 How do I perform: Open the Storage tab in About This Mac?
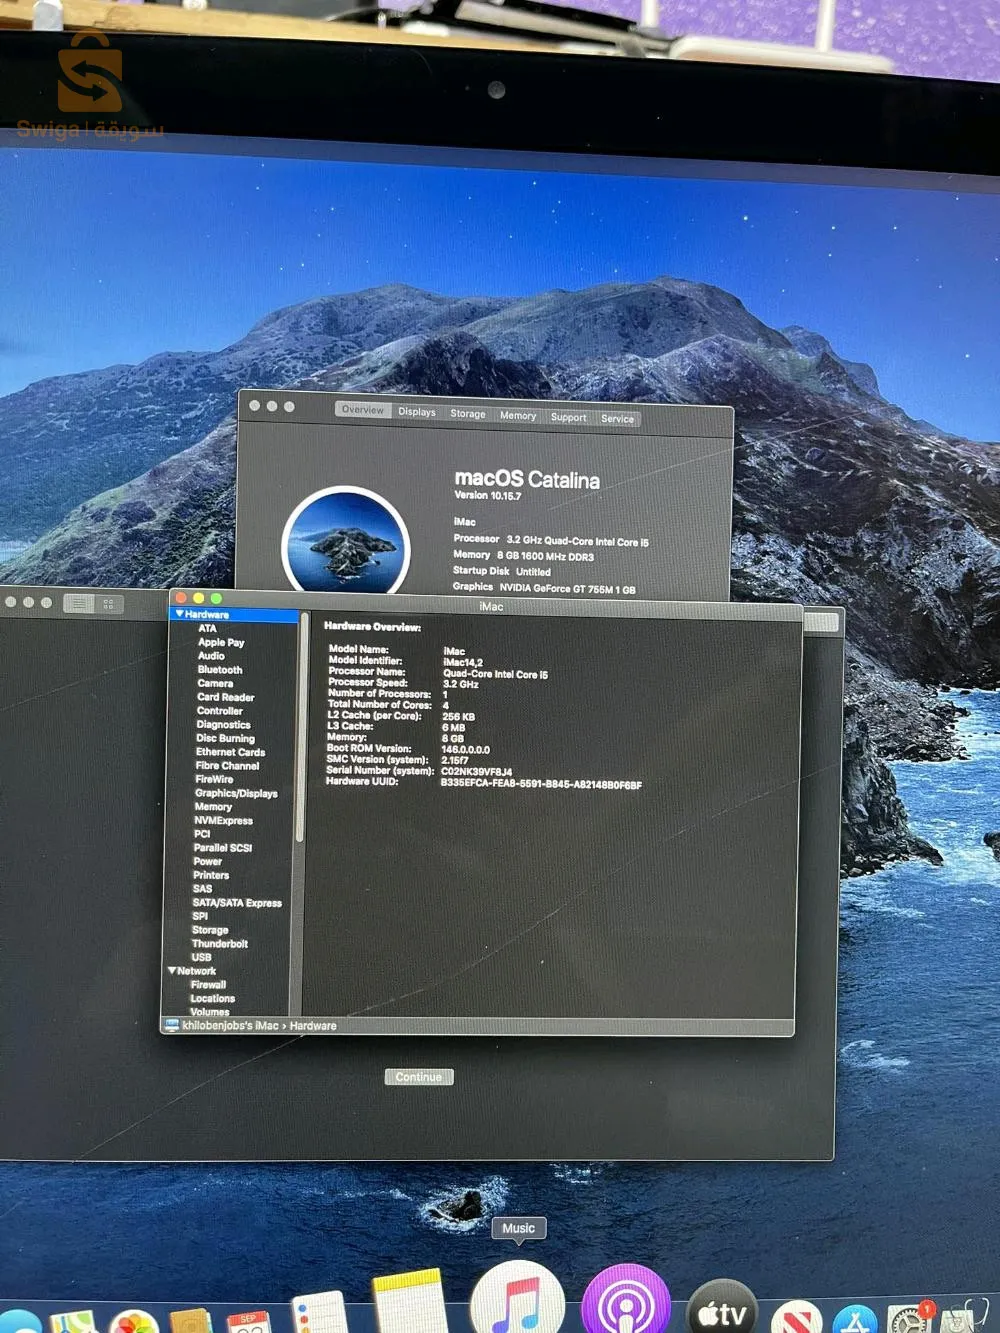pos(467,414)
